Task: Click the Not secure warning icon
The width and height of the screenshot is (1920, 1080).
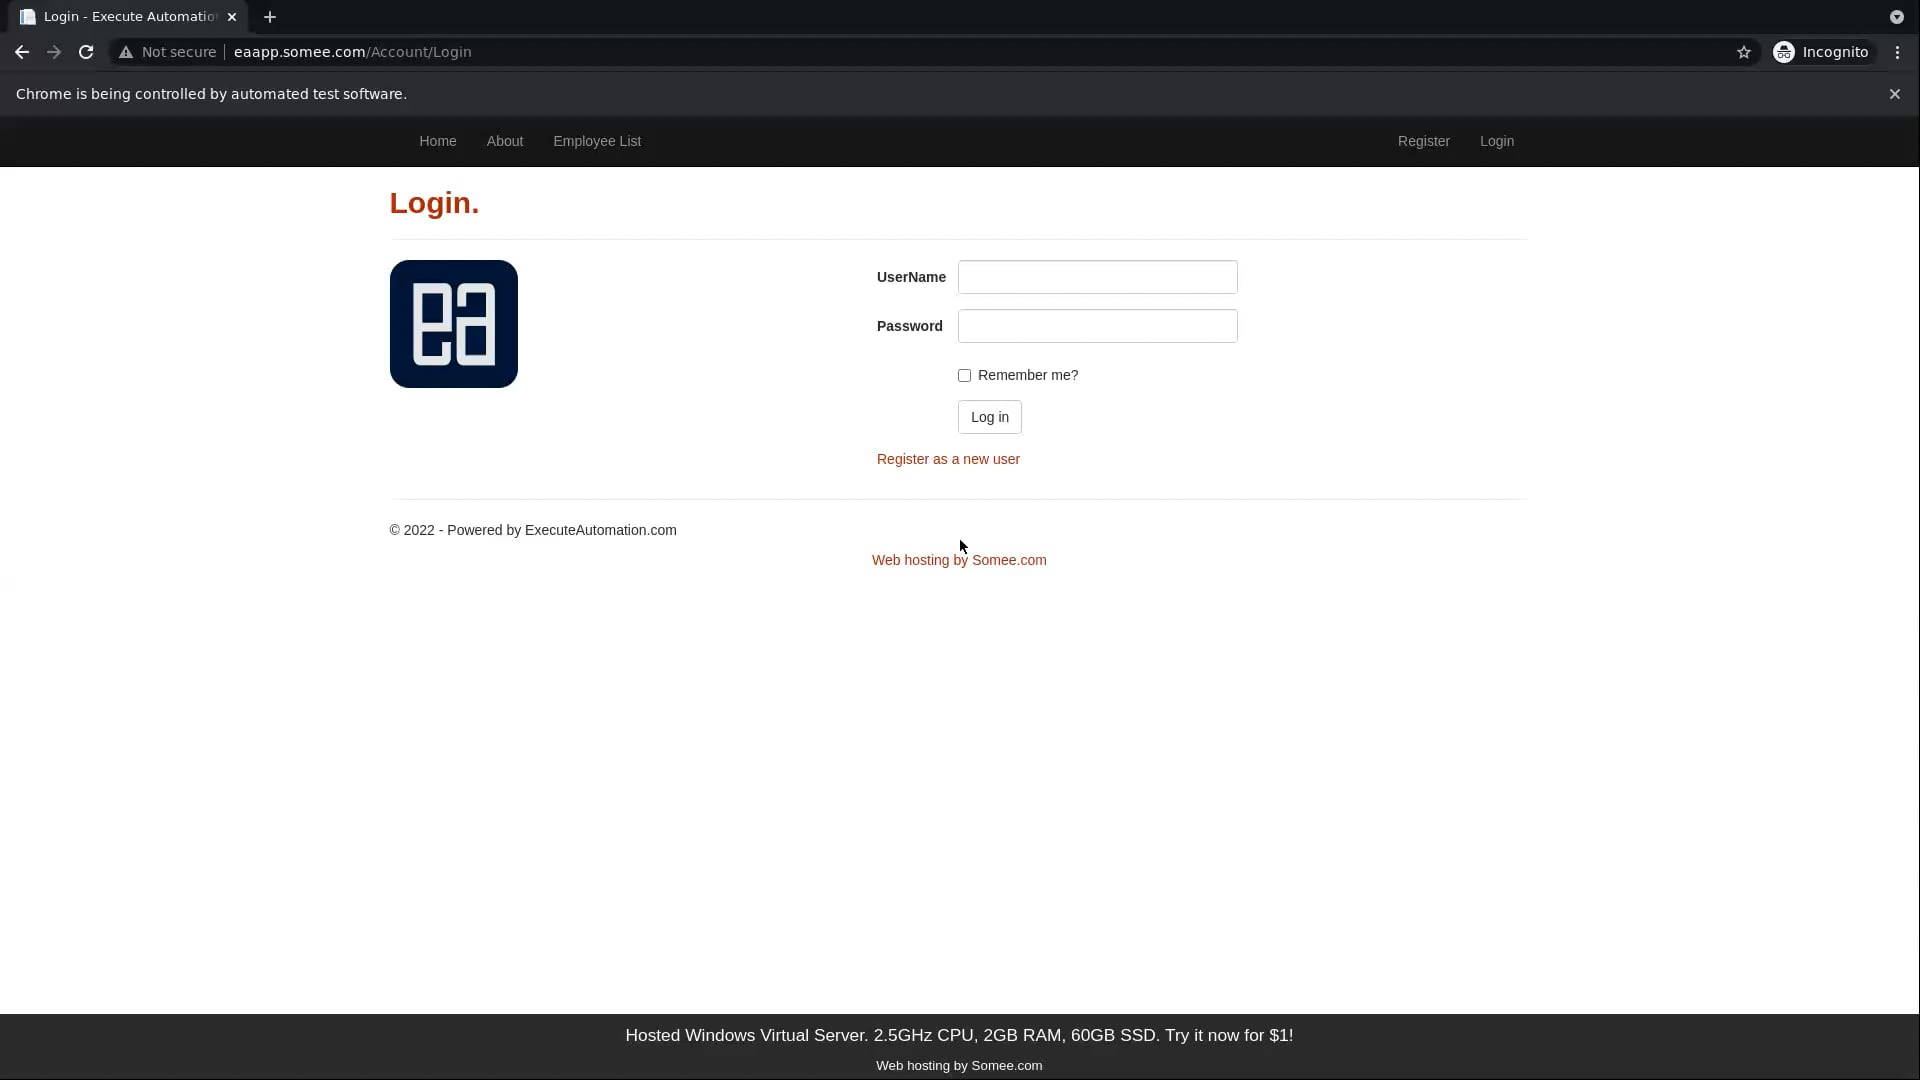Action: (126, 52)
